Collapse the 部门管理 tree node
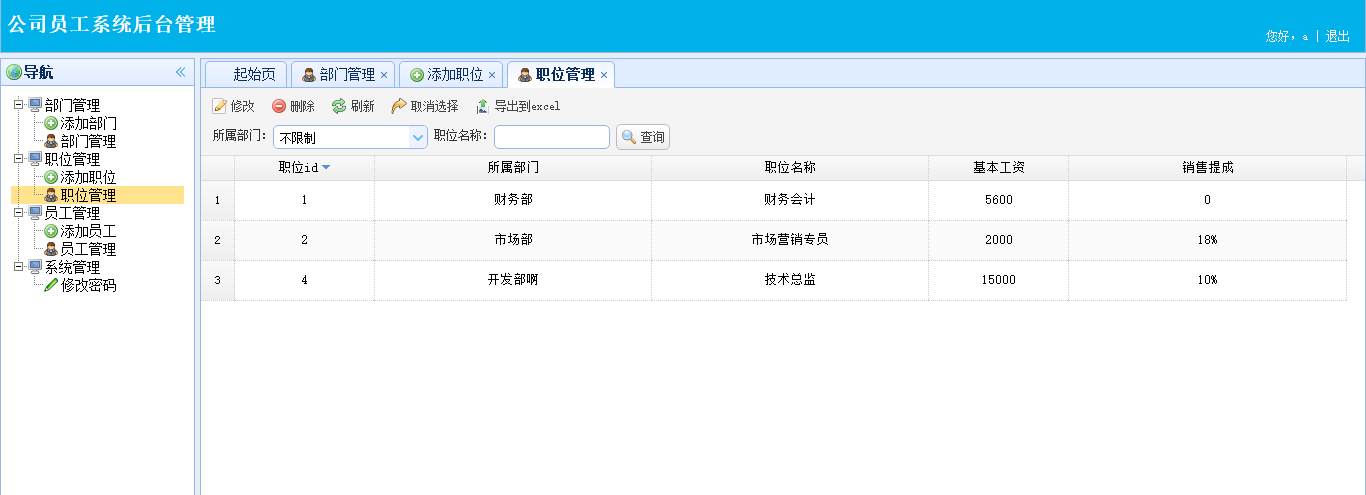The image size is (1366, 495). pos(19,105)
